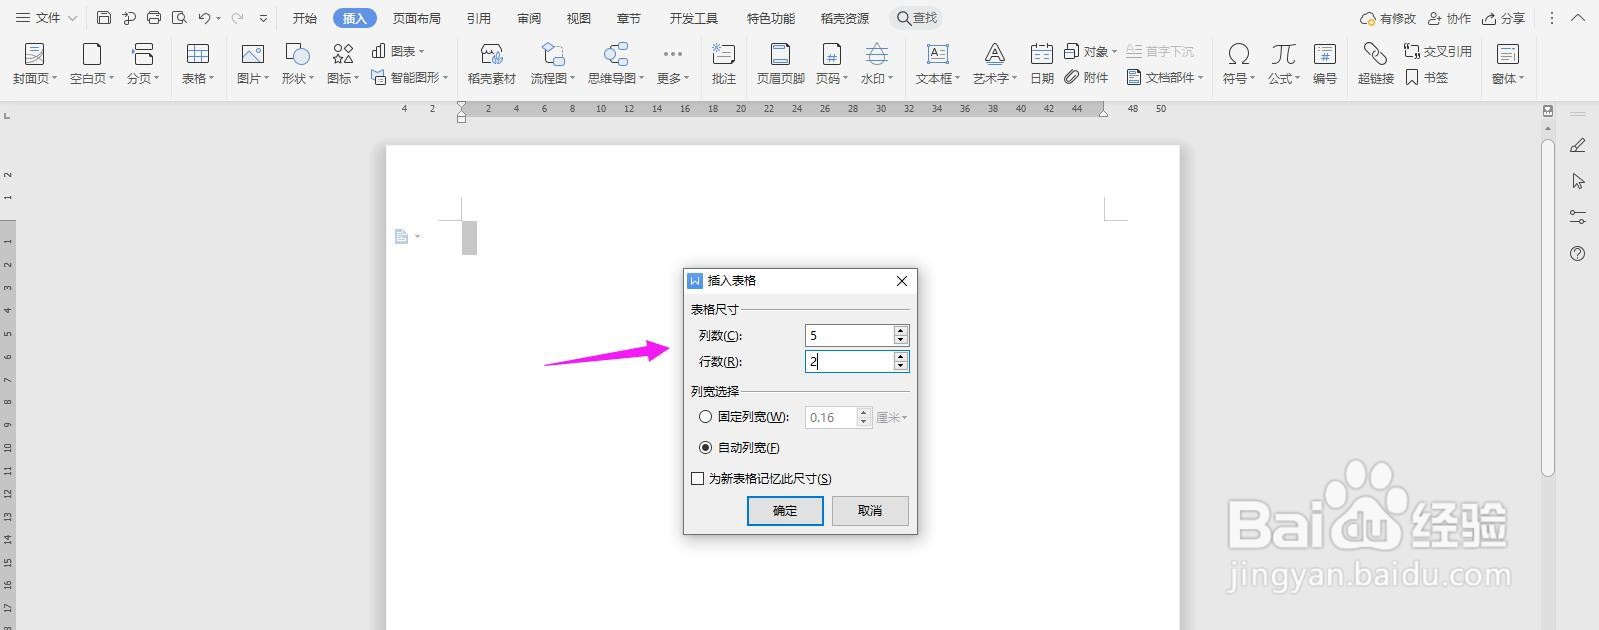Open the 思维导图 mind map tool
1599x630 pixels.
coord(616,63)
